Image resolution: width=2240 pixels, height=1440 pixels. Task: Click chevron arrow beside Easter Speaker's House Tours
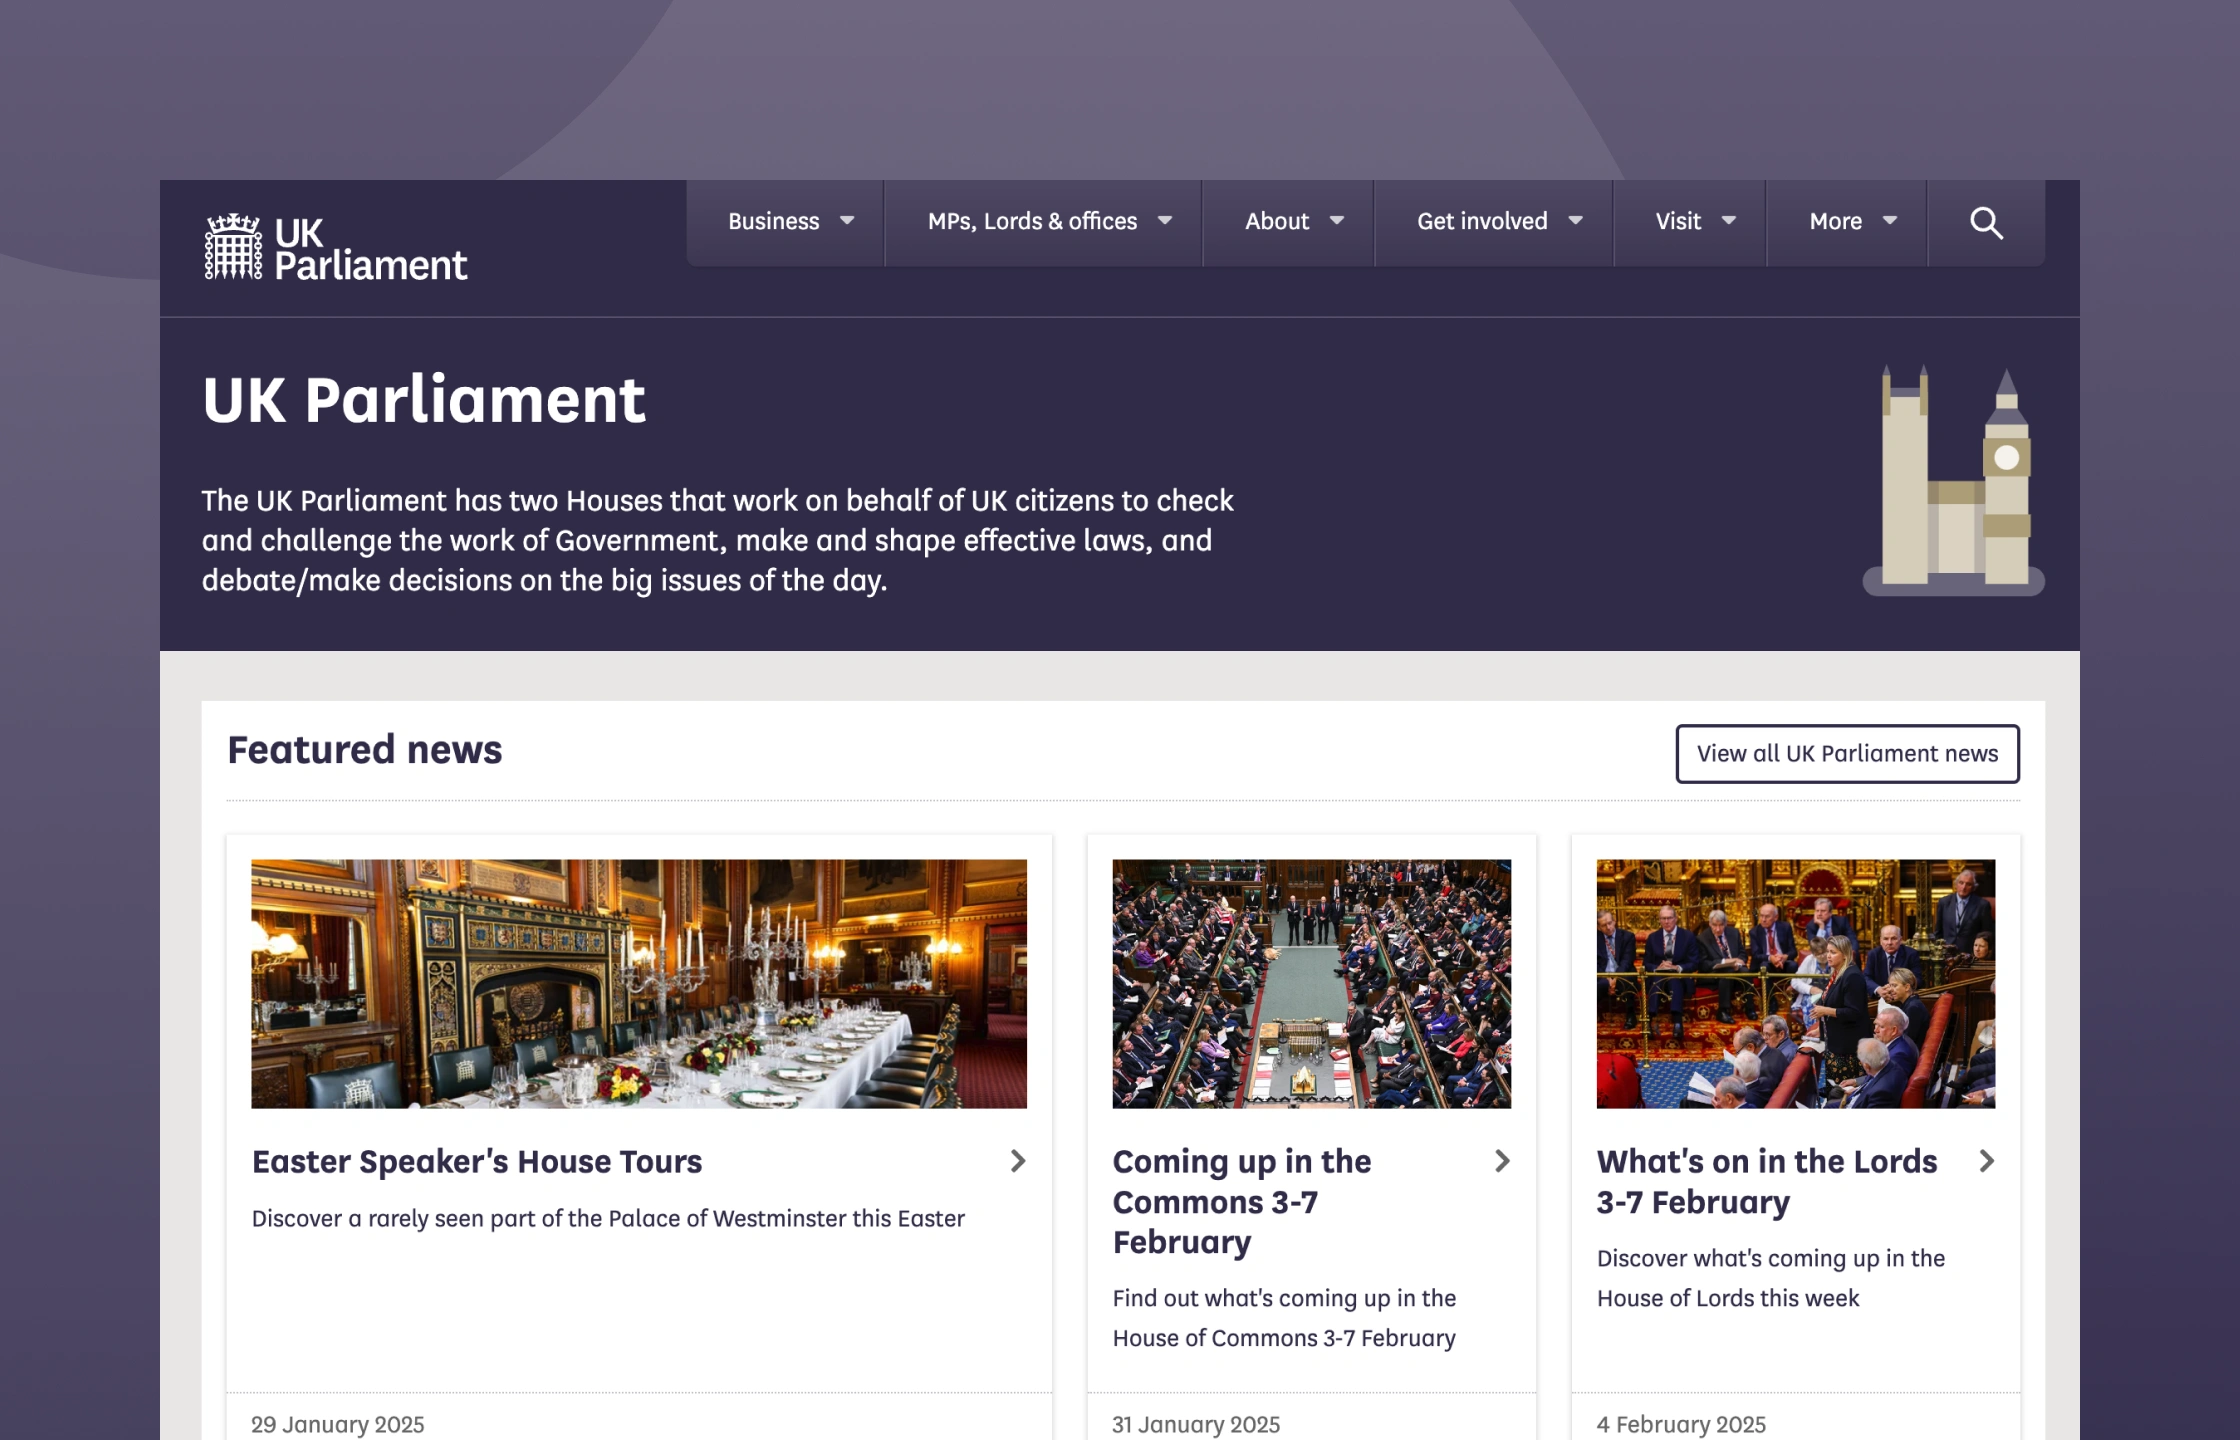1017,1161
